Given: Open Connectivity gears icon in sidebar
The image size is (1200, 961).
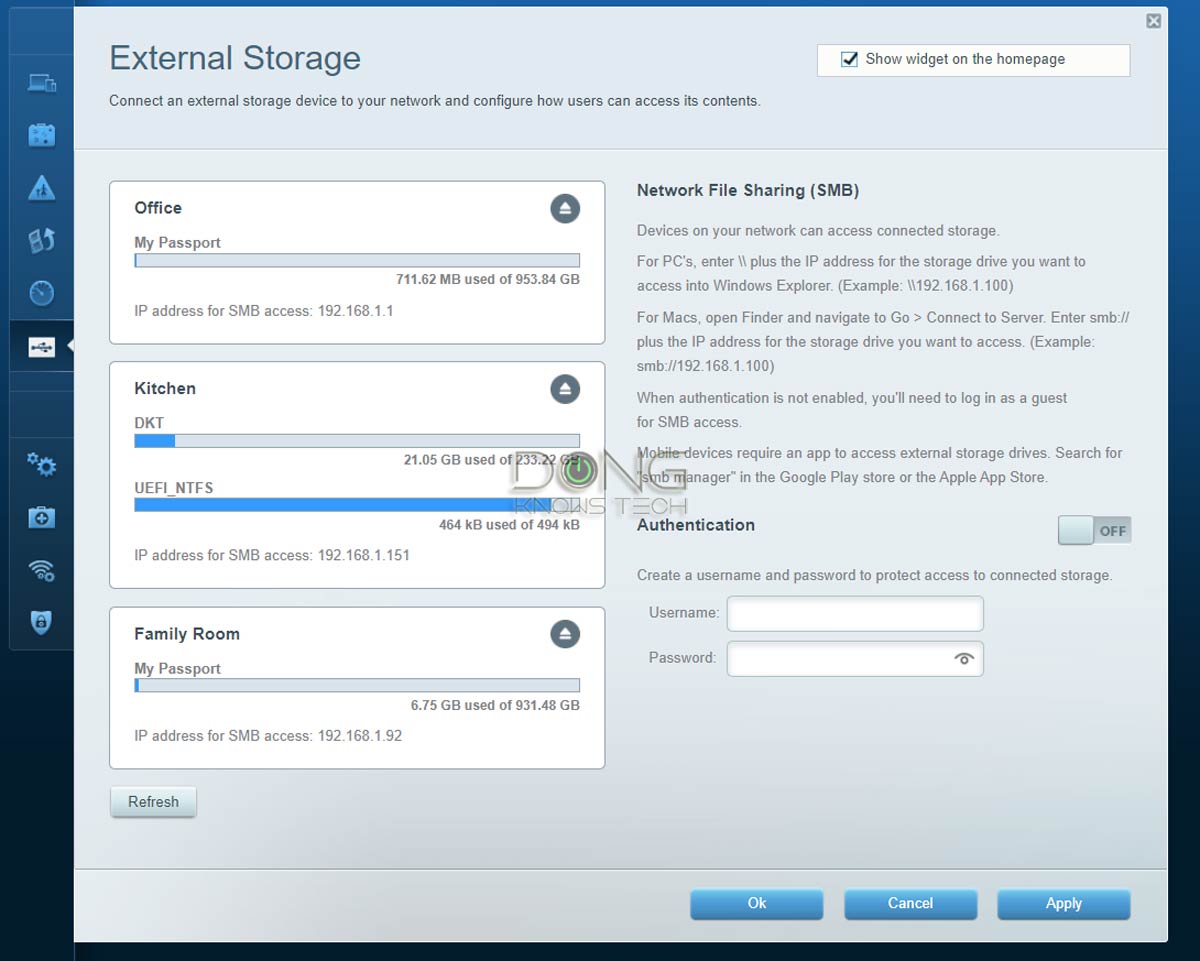Looking at the screenshot, I should tap(41, 464).
